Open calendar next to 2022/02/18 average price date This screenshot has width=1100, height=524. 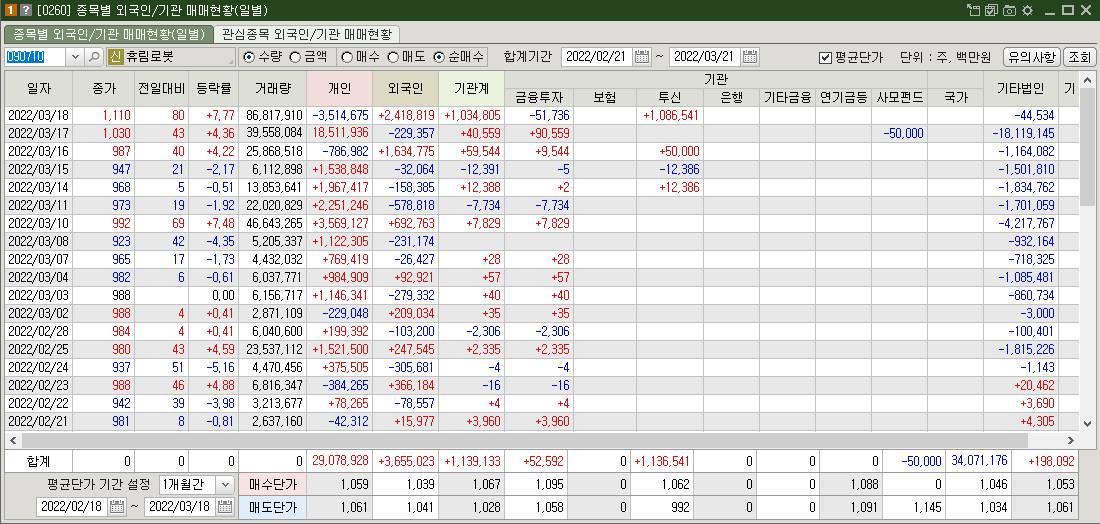click(x=116, y=506)
